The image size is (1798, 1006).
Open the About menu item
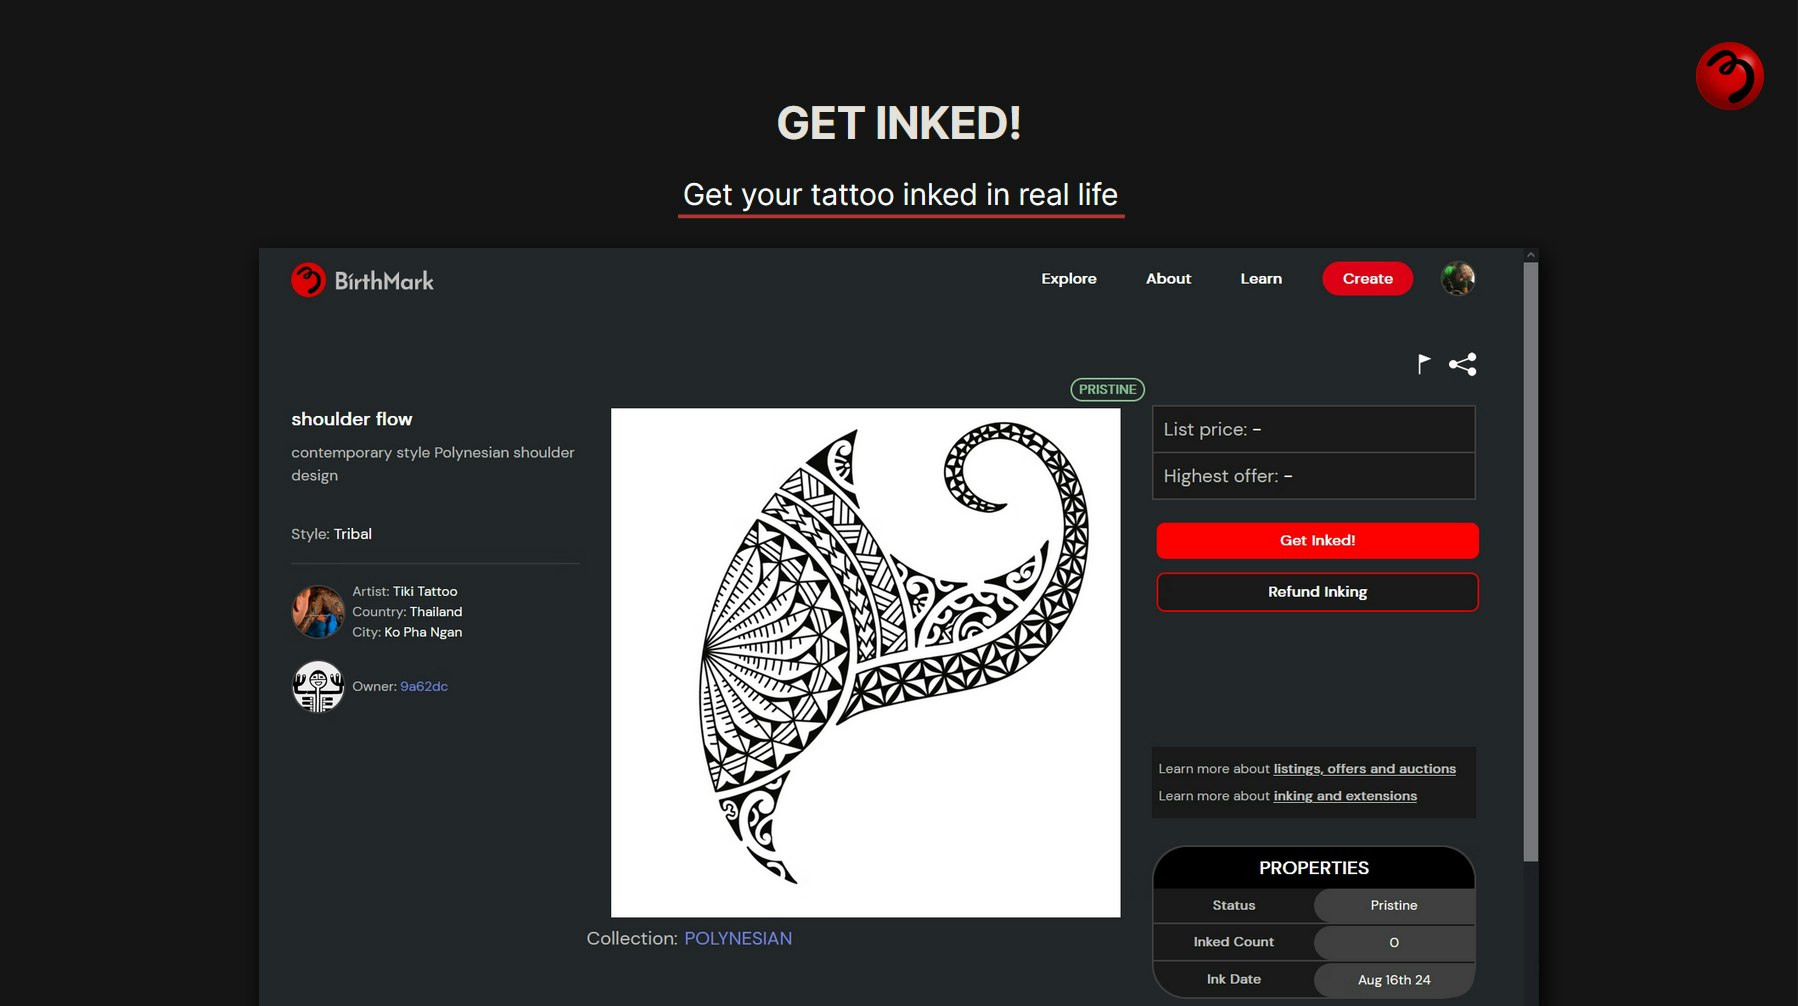[x=1168, y=279]
